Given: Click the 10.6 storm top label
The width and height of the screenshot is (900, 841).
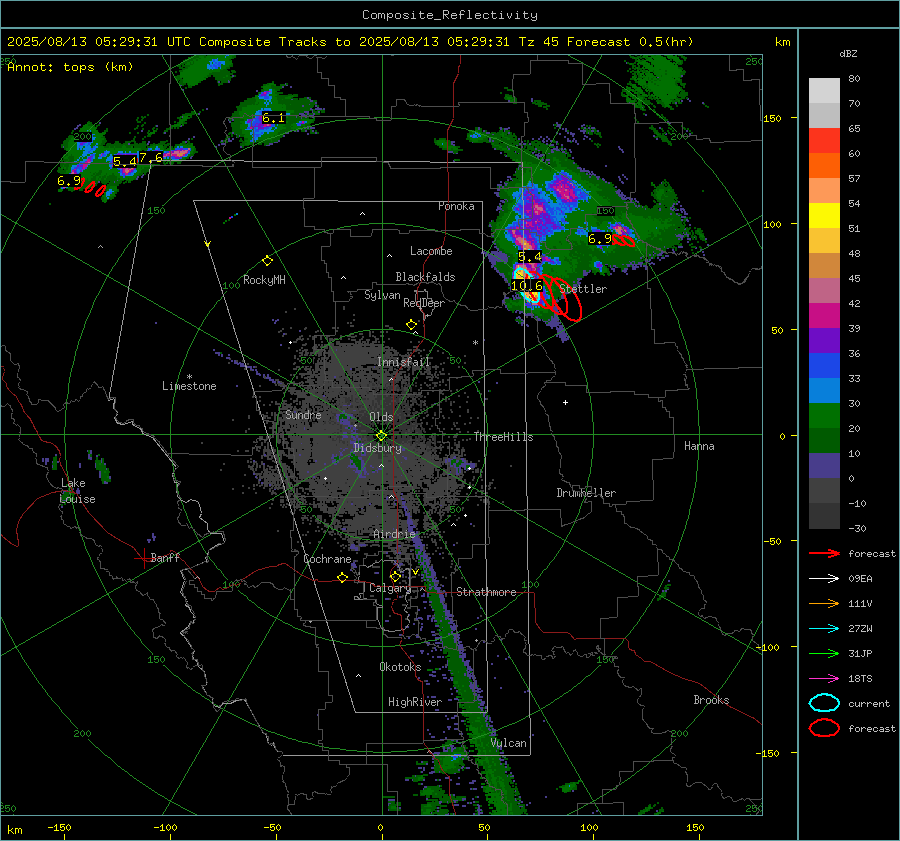Looking at the screenshot, I should tap(526, 286).
